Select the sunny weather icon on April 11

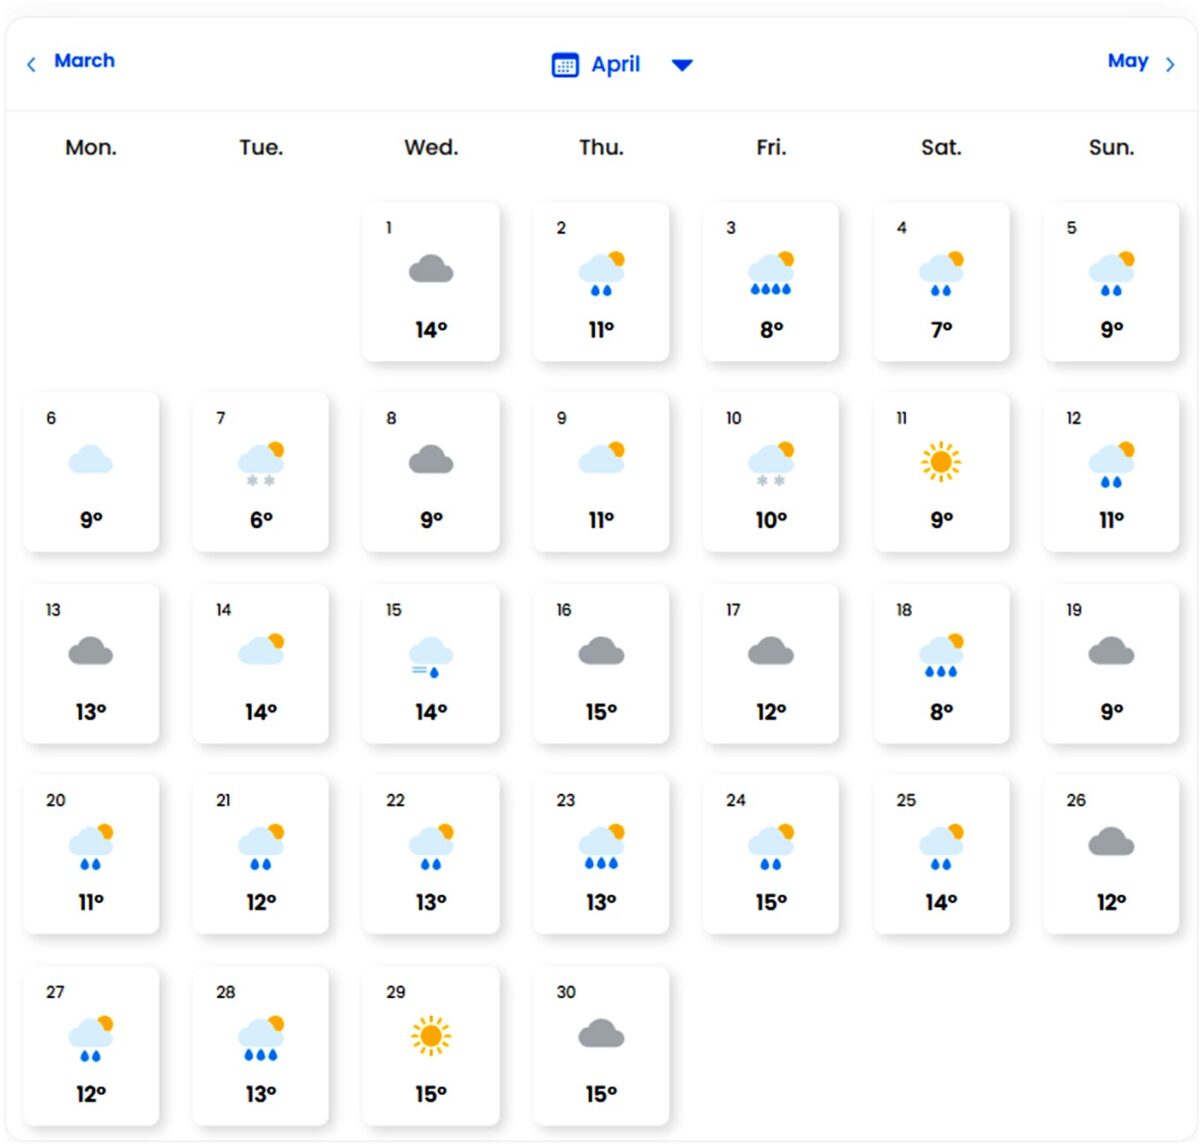(941, 462)
